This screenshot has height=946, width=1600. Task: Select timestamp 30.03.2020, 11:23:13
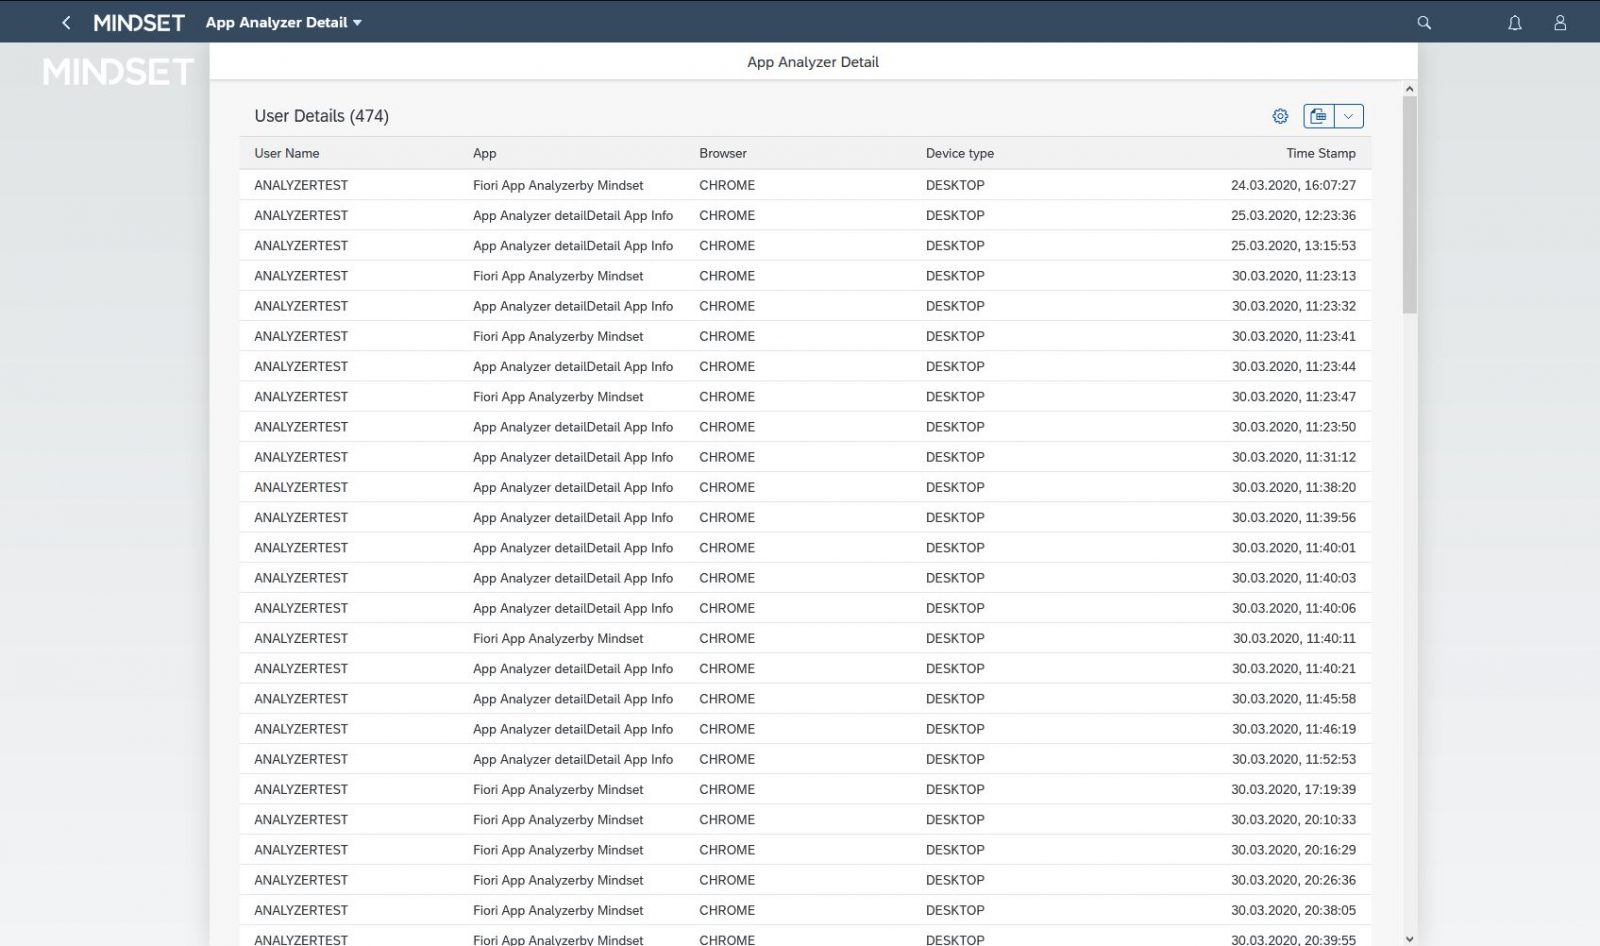click(1294, 276)
